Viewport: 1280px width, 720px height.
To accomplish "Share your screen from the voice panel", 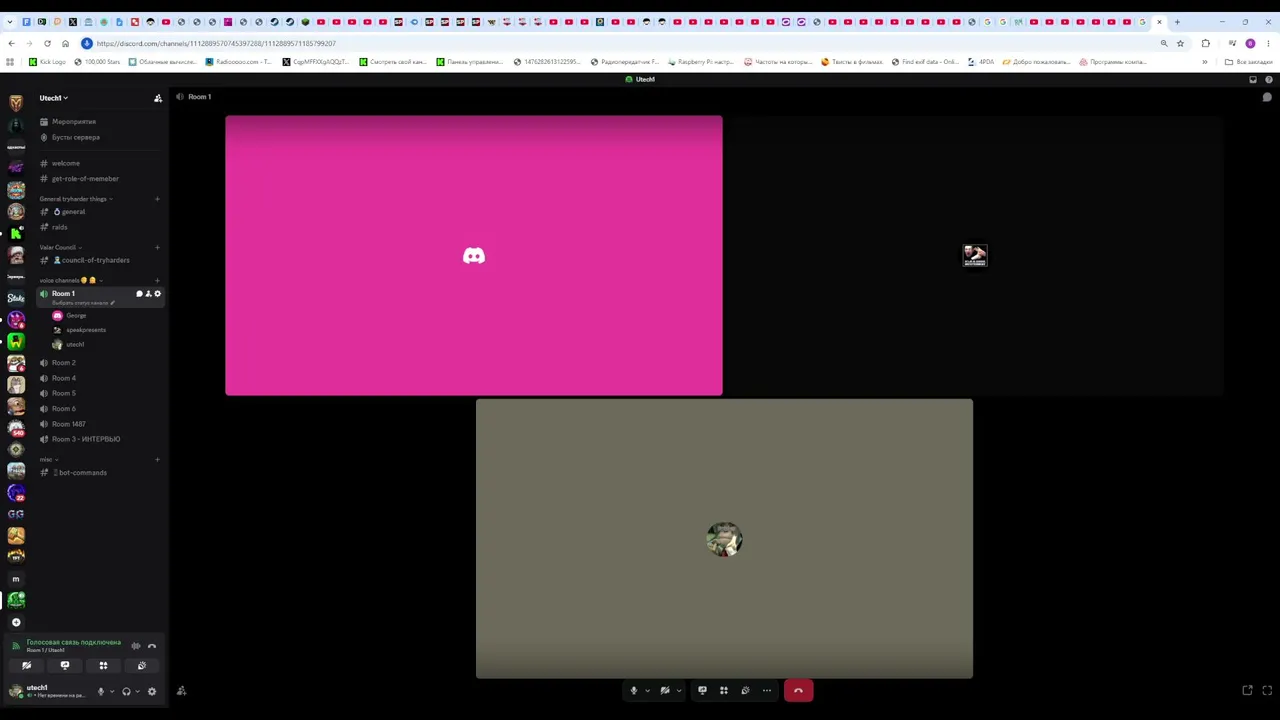I will coord(65,665).
